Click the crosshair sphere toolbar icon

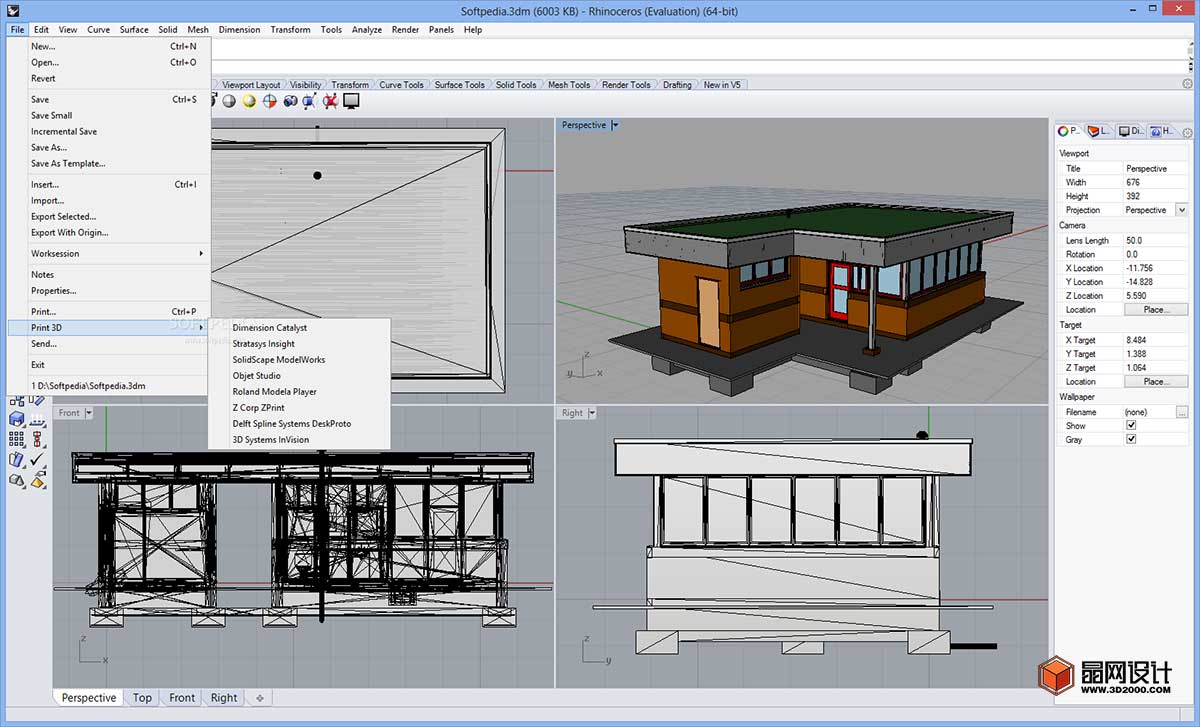[x=270, y=101]
